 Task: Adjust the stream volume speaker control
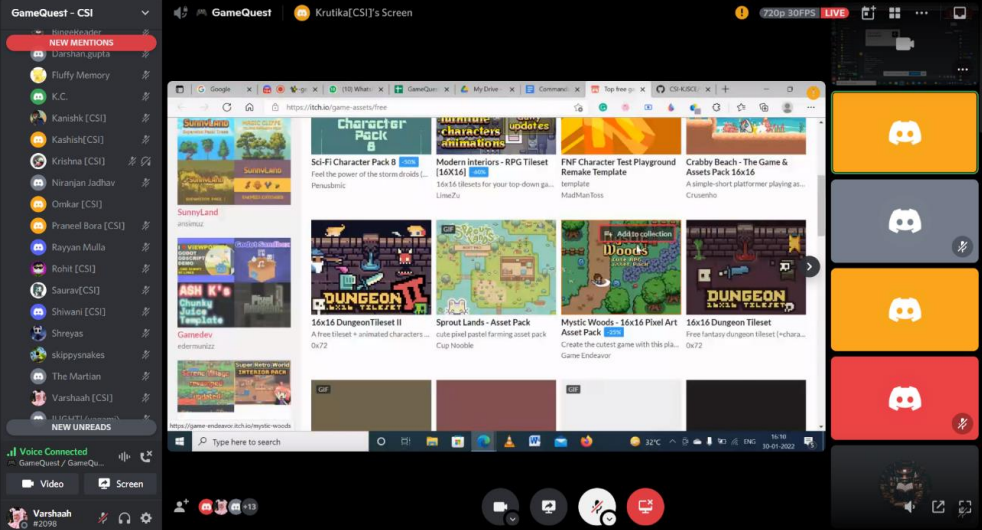(908, 507)
